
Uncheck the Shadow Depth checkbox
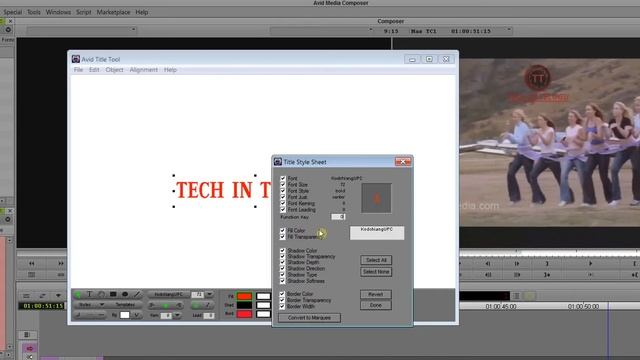coord(282,262)
